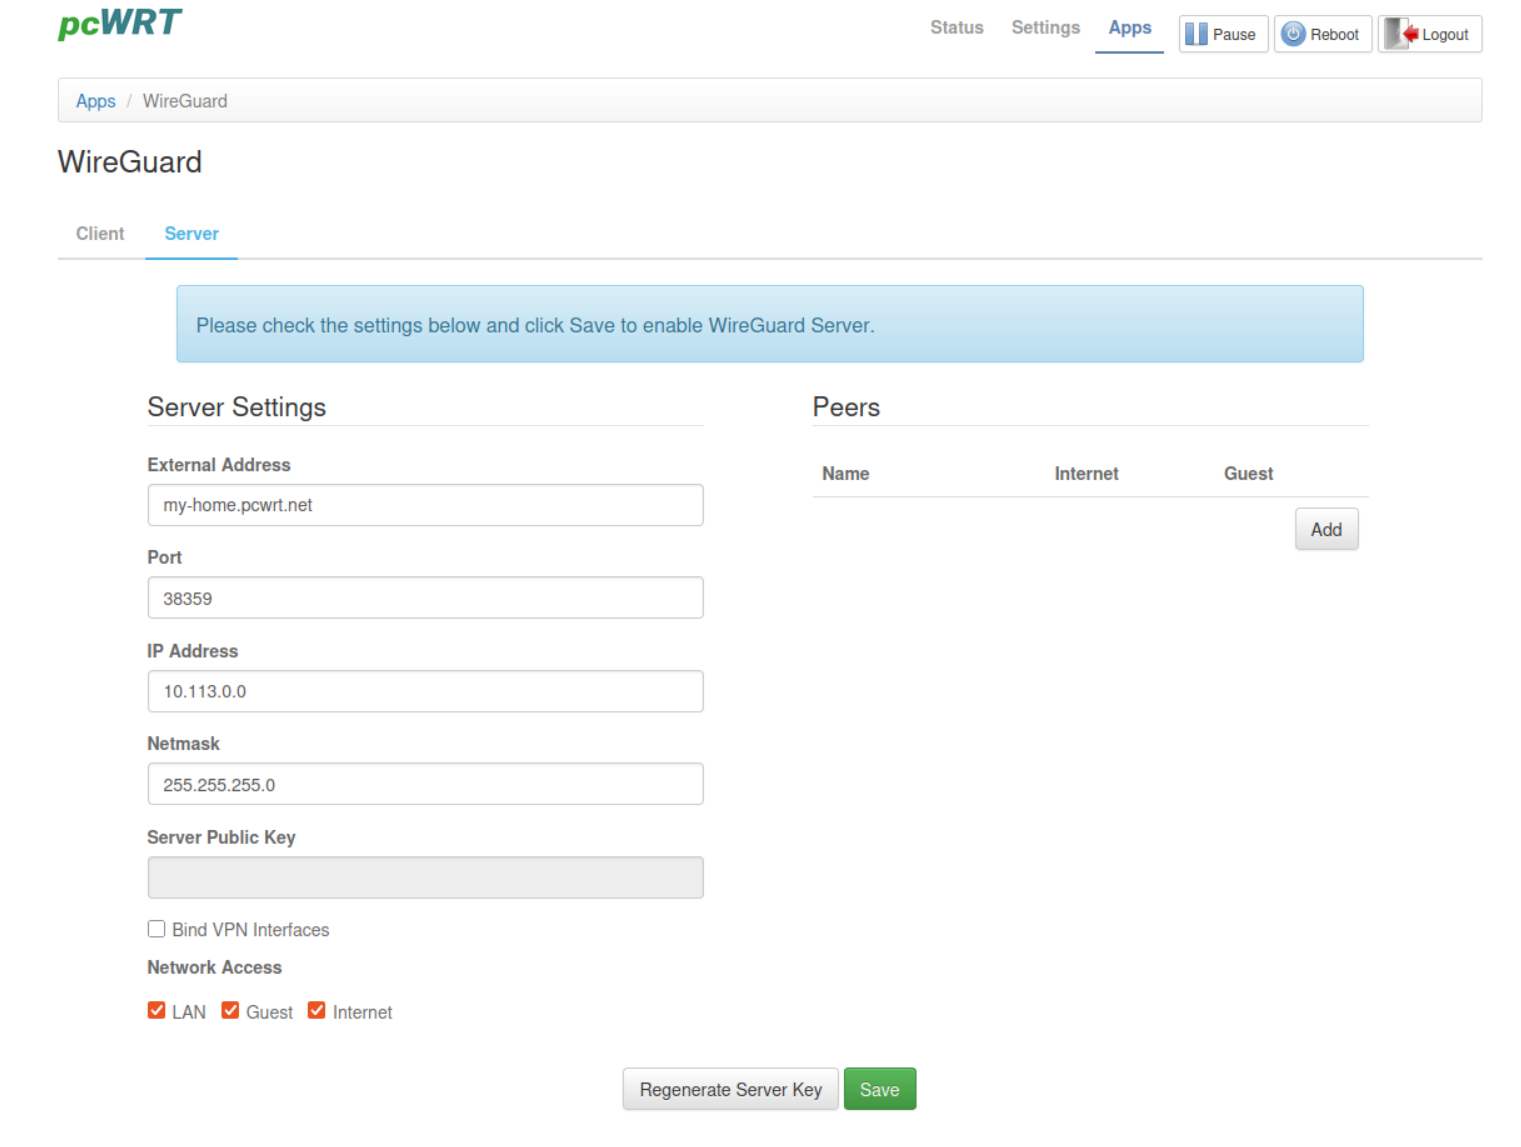This screenshot has width=1521, height=1147.
Task: Add a new peer
Action: [1326, 529]
